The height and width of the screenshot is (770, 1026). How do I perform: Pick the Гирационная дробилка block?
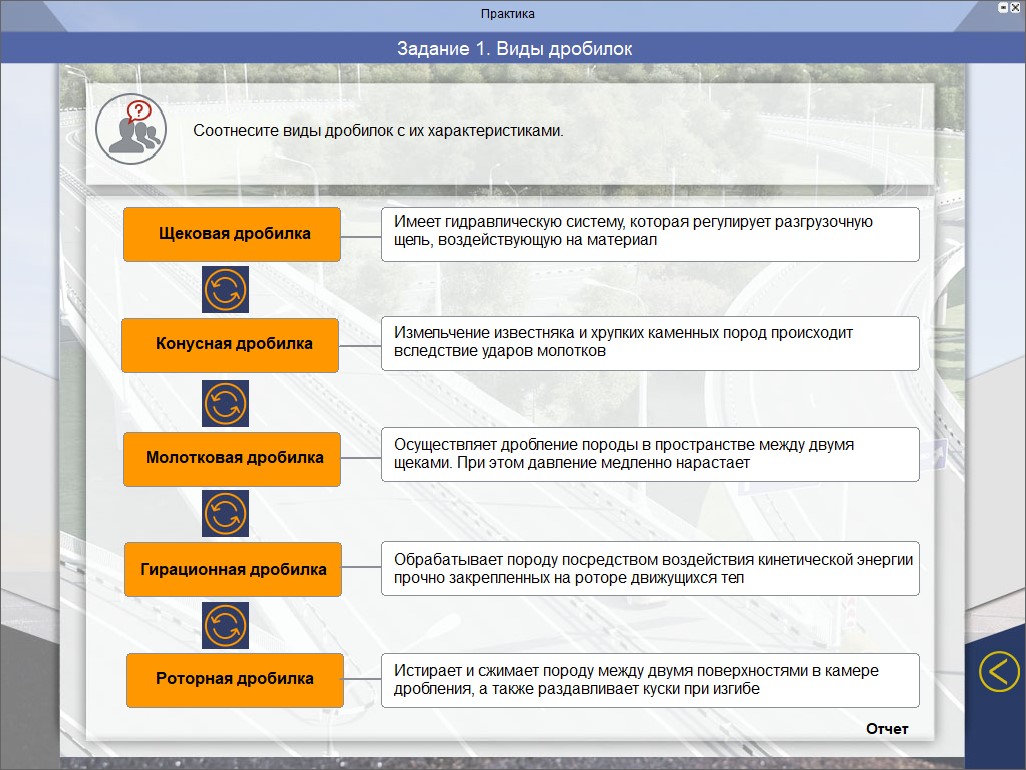232,570
